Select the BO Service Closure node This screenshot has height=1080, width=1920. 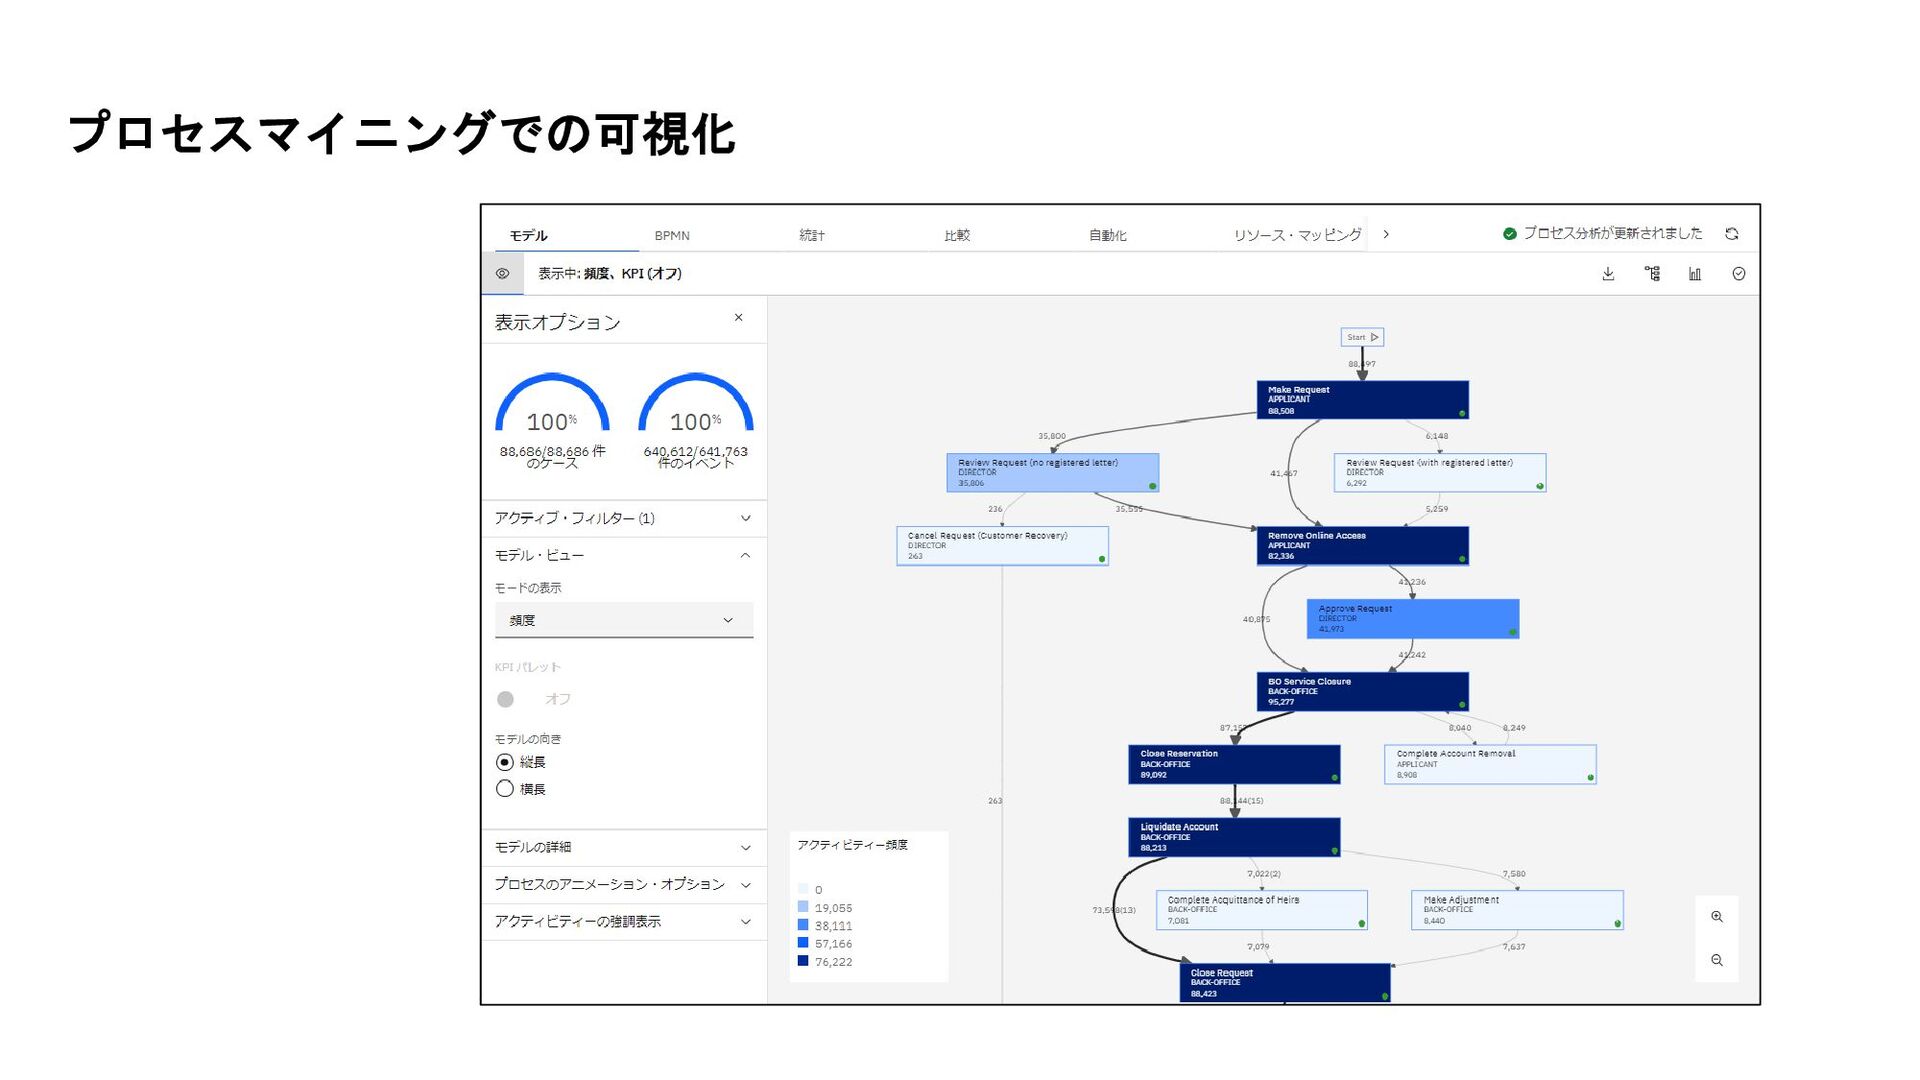point(1363,692)
